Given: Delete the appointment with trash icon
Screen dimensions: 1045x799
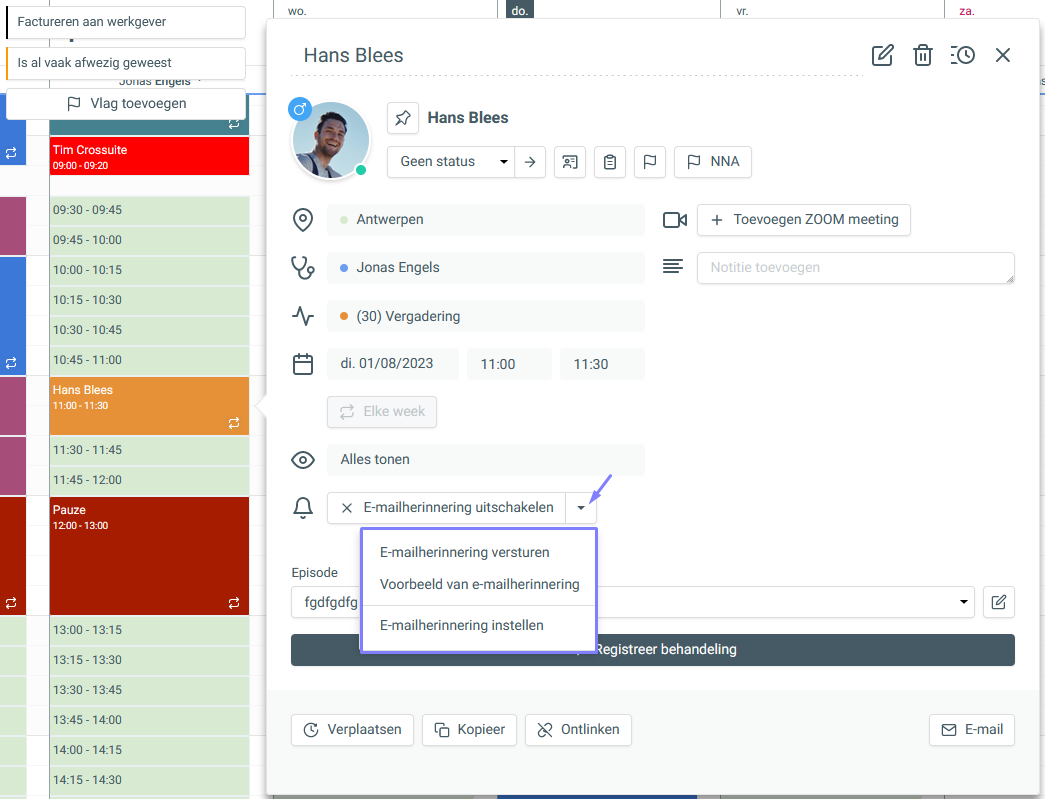Looking at the screenshot, I should click(x=922, y=55).
